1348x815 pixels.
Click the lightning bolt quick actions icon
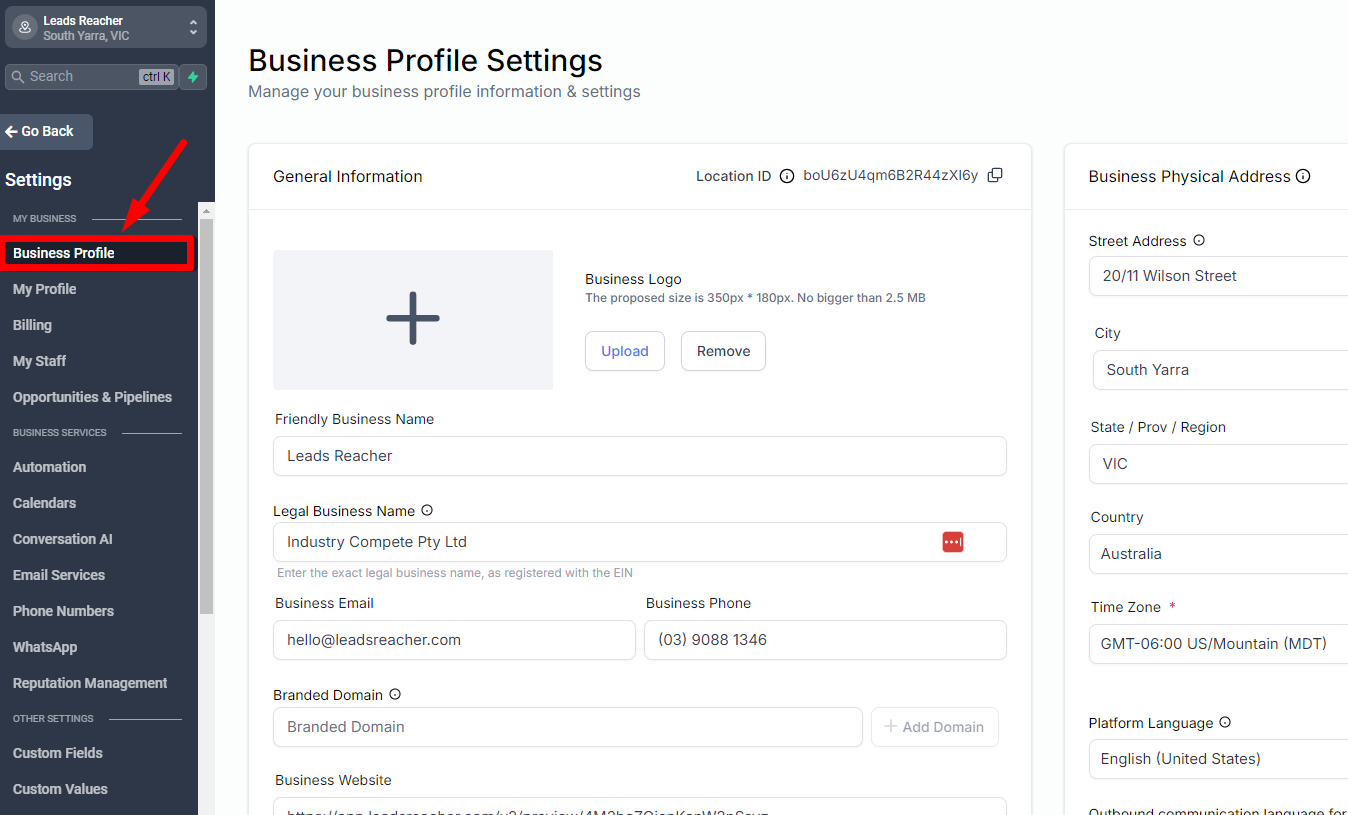[x=193, y=77]
